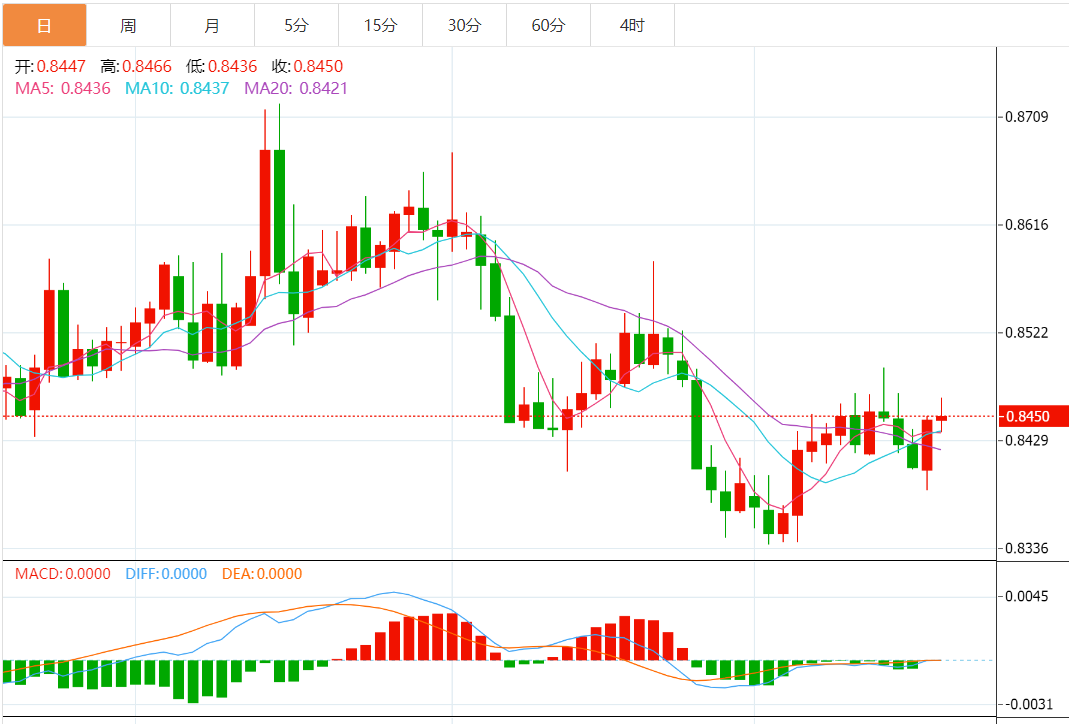The image size is (1069, 724).
Task: Click the 0.8709 price axis label
Action: pyautogui.click(x=1027, y=117)
